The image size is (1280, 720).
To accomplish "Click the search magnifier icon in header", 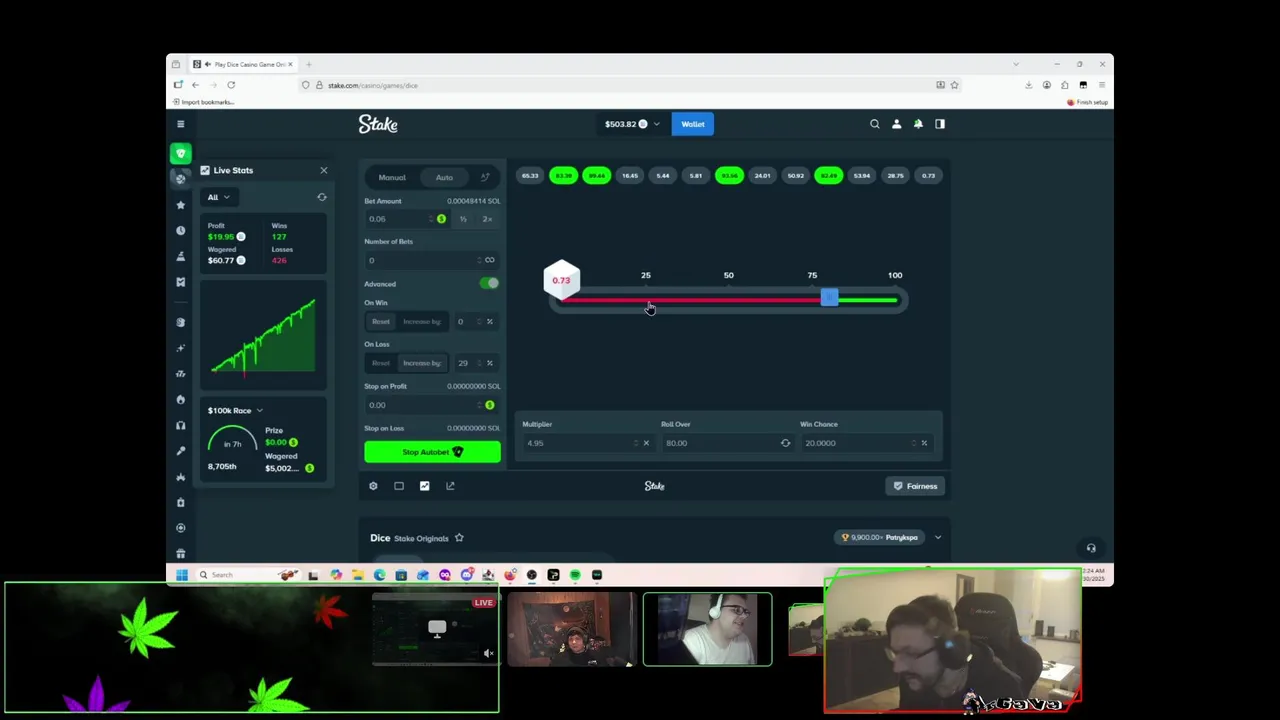I will tap(874, 124).
